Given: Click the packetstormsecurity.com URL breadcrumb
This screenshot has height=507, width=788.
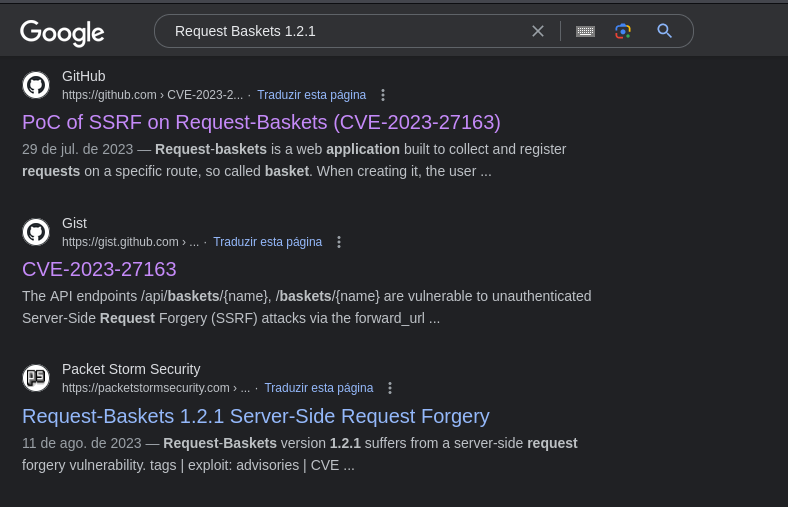Looking at the screenshot, I should pos(156,388).
